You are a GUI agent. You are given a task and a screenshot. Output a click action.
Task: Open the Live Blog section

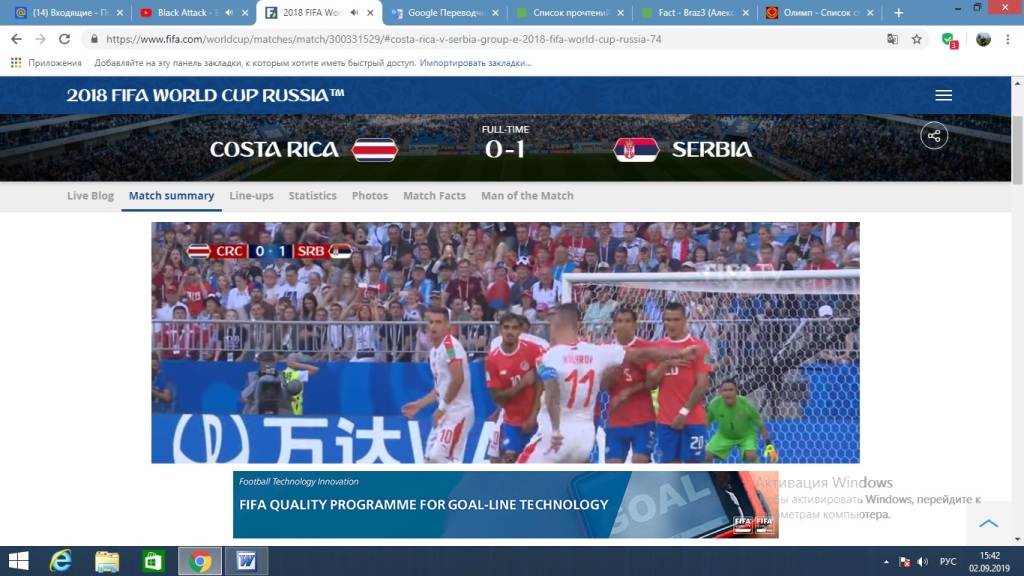[x=90, y=195]
